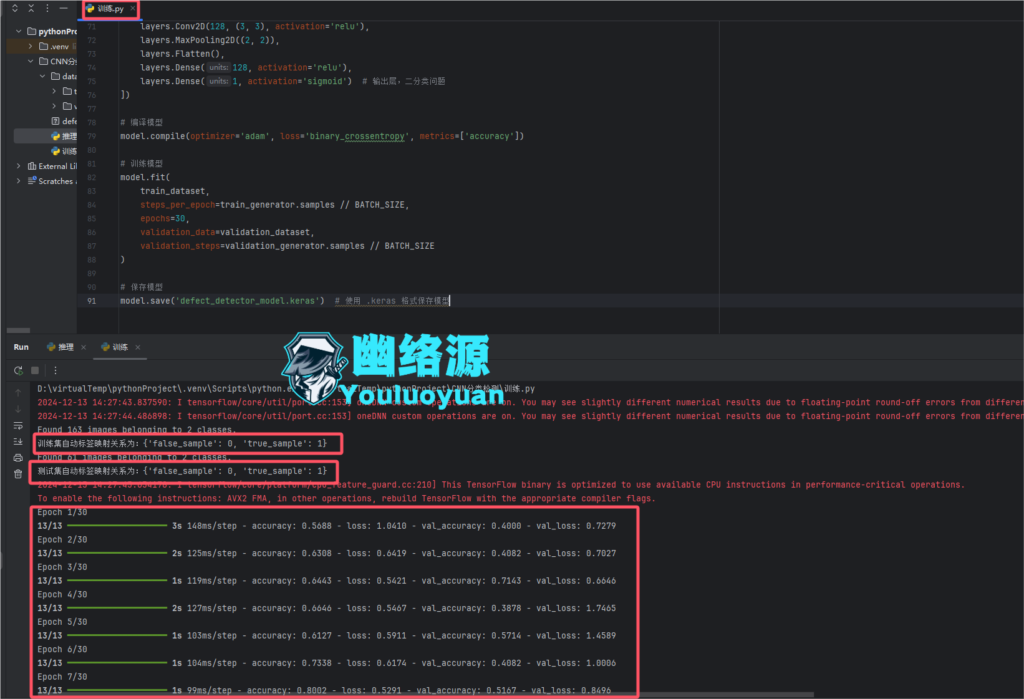Toggle soft-wrap in console
This screenshot has width=1024, height=699.
pos(18,426)
